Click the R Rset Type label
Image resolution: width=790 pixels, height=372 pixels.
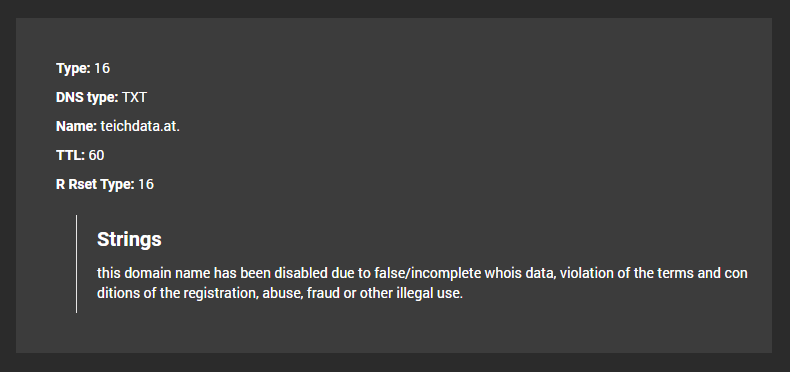[x=95, y=184]
